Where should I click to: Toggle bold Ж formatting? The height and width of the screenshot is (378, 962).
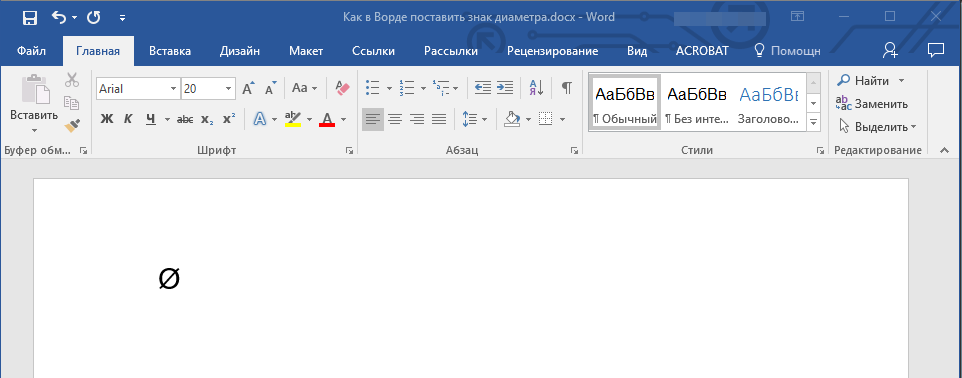(107, 119)
